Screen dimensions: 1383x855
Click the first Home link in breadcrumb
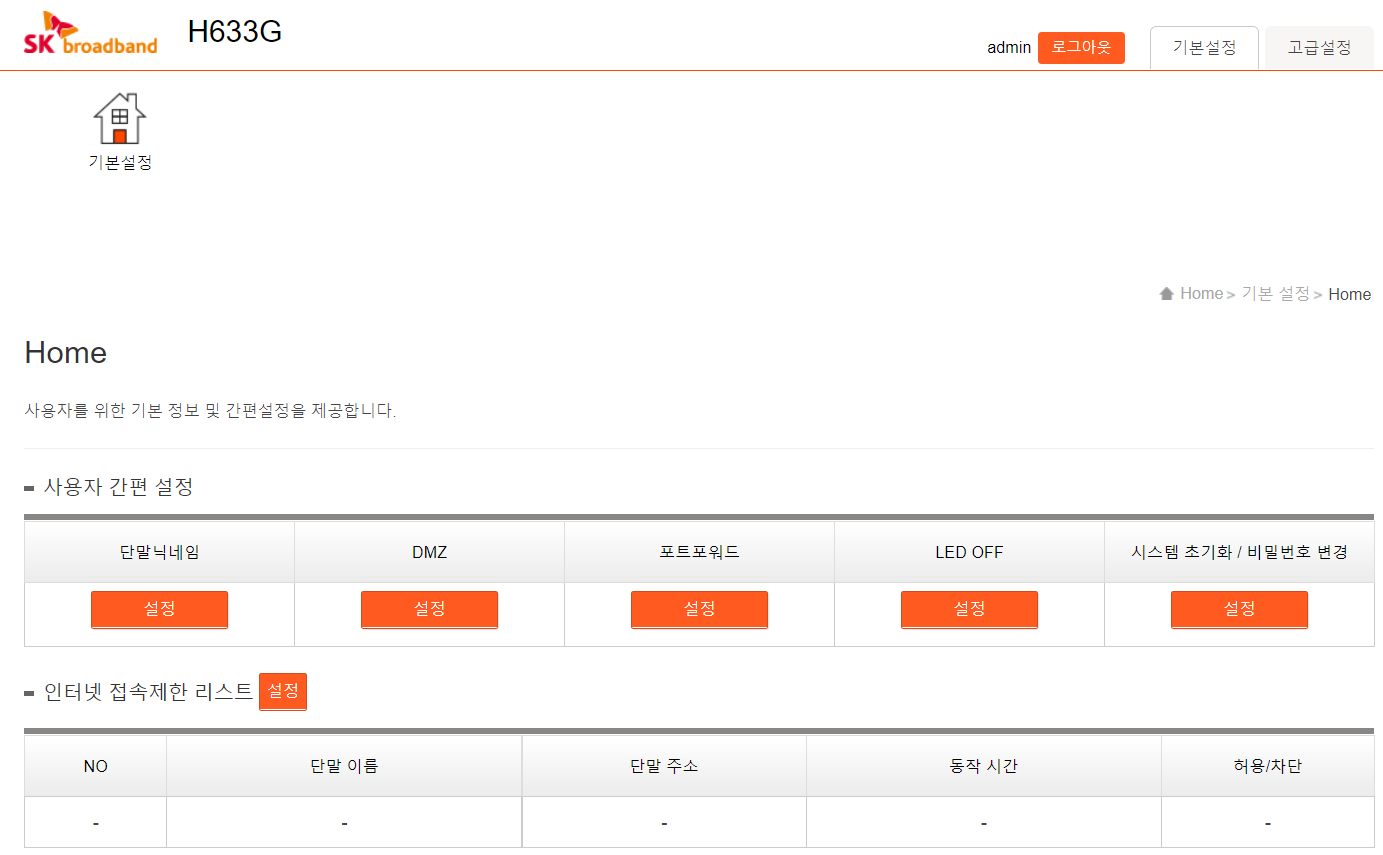coord(1201,294)
